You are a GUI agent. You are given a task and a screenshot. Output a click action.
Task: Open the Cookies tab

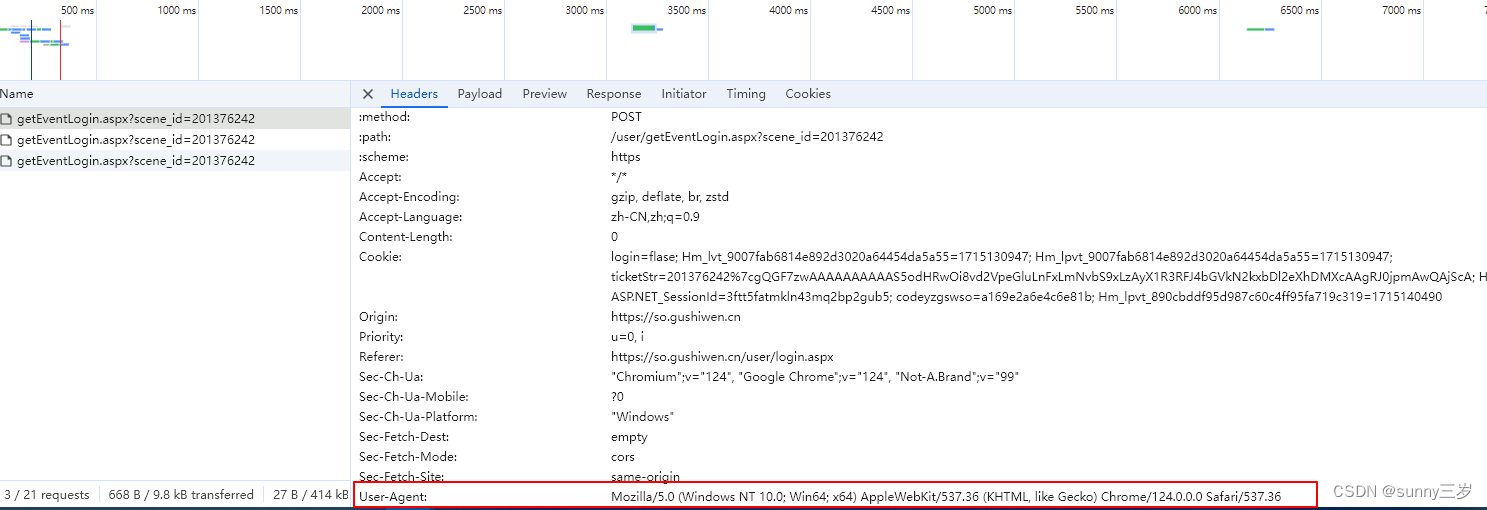[808, 94]
